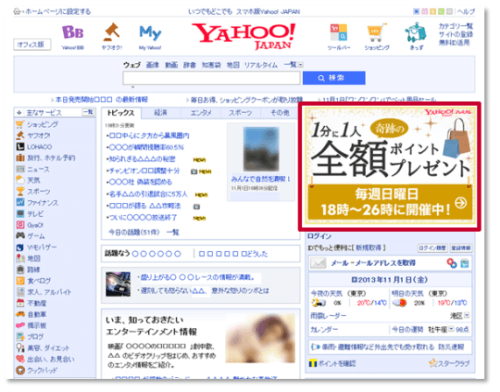Open ショッピング in the sidebar services
Screen dimensions: 500x392
click(x=42, y=124)
